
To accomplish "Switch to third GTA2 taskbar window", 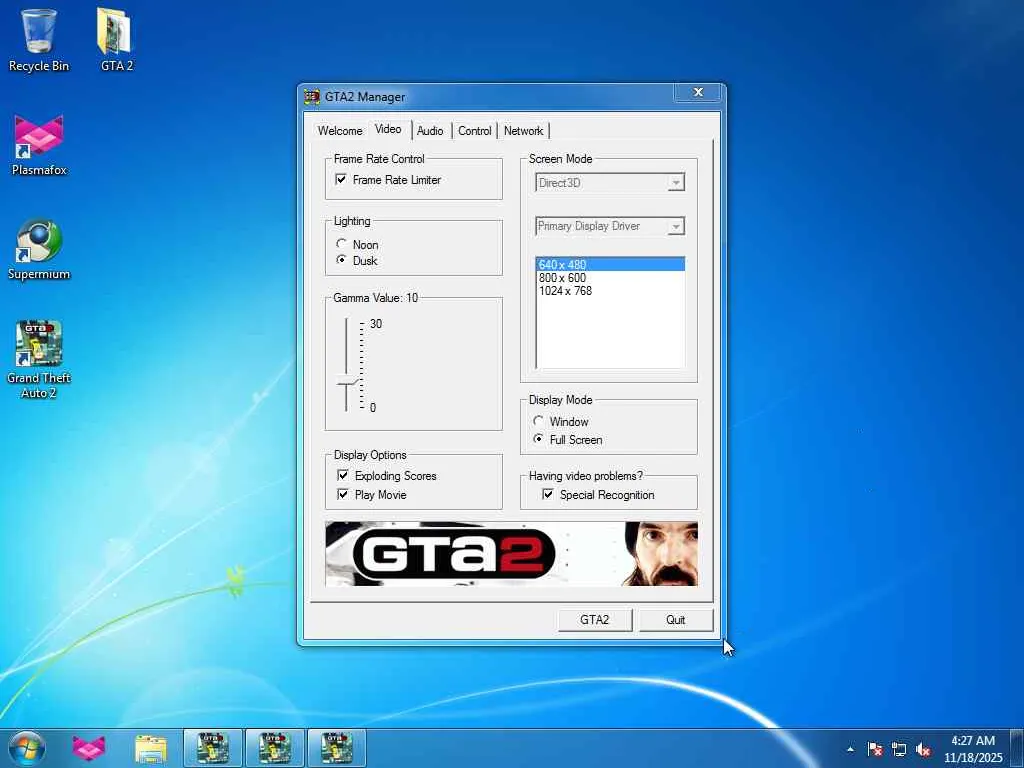I will tap(337, 748).
